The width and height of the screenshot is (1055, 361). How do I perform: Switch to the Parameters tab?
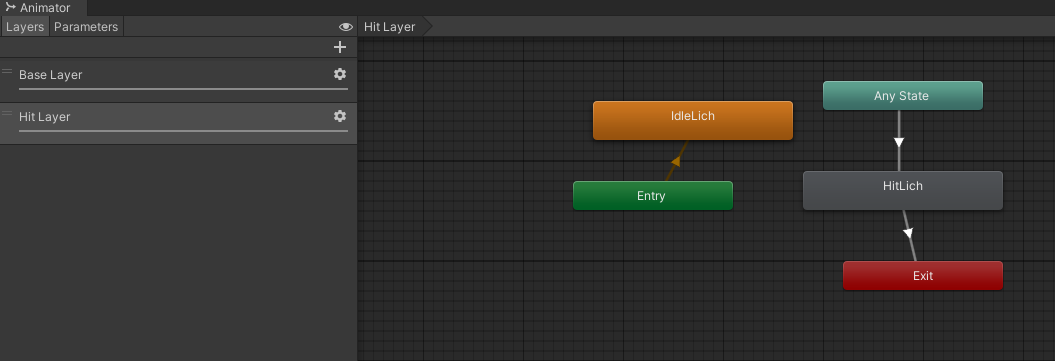pos(86,27)
